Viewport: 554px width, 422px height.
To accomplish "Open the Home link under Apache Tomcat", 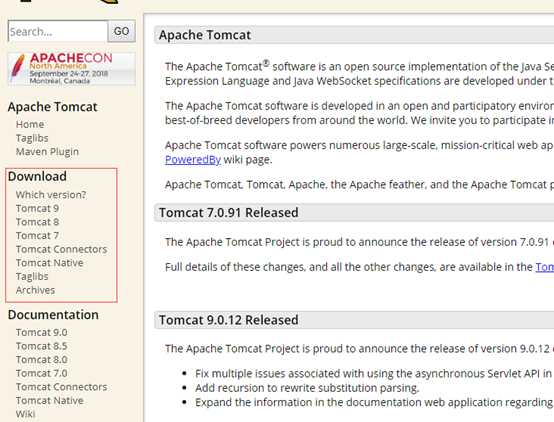I will [30, 124].
